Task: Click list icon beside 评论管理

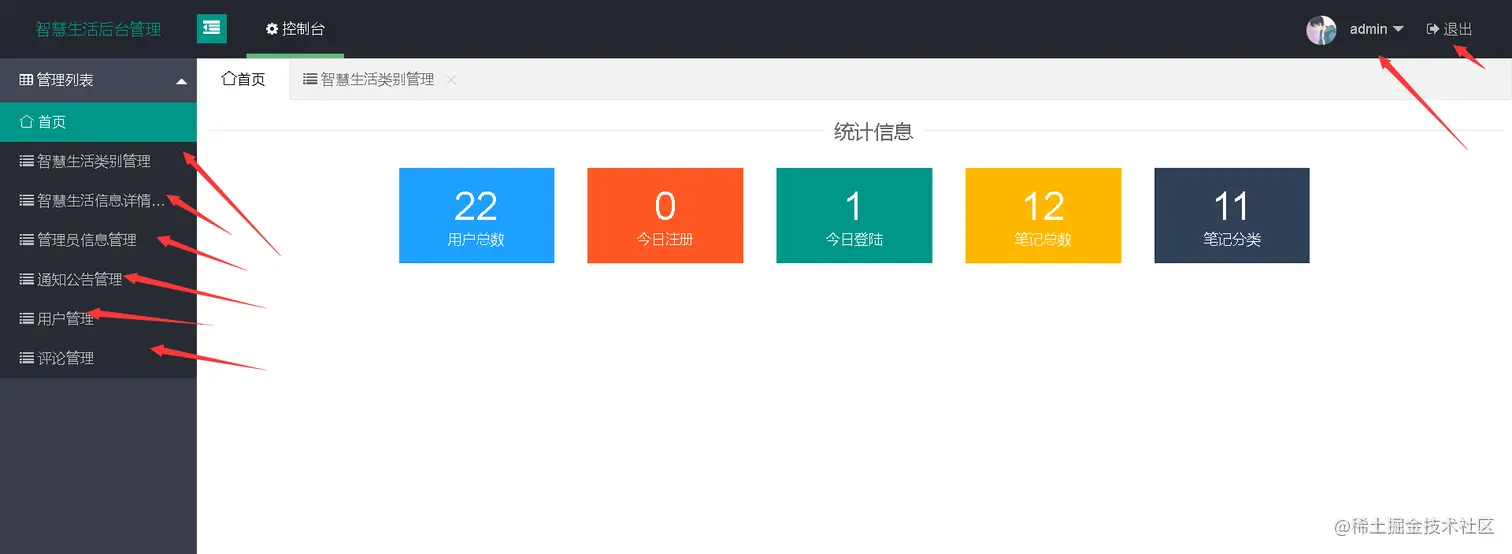Action: pos(27,358)
